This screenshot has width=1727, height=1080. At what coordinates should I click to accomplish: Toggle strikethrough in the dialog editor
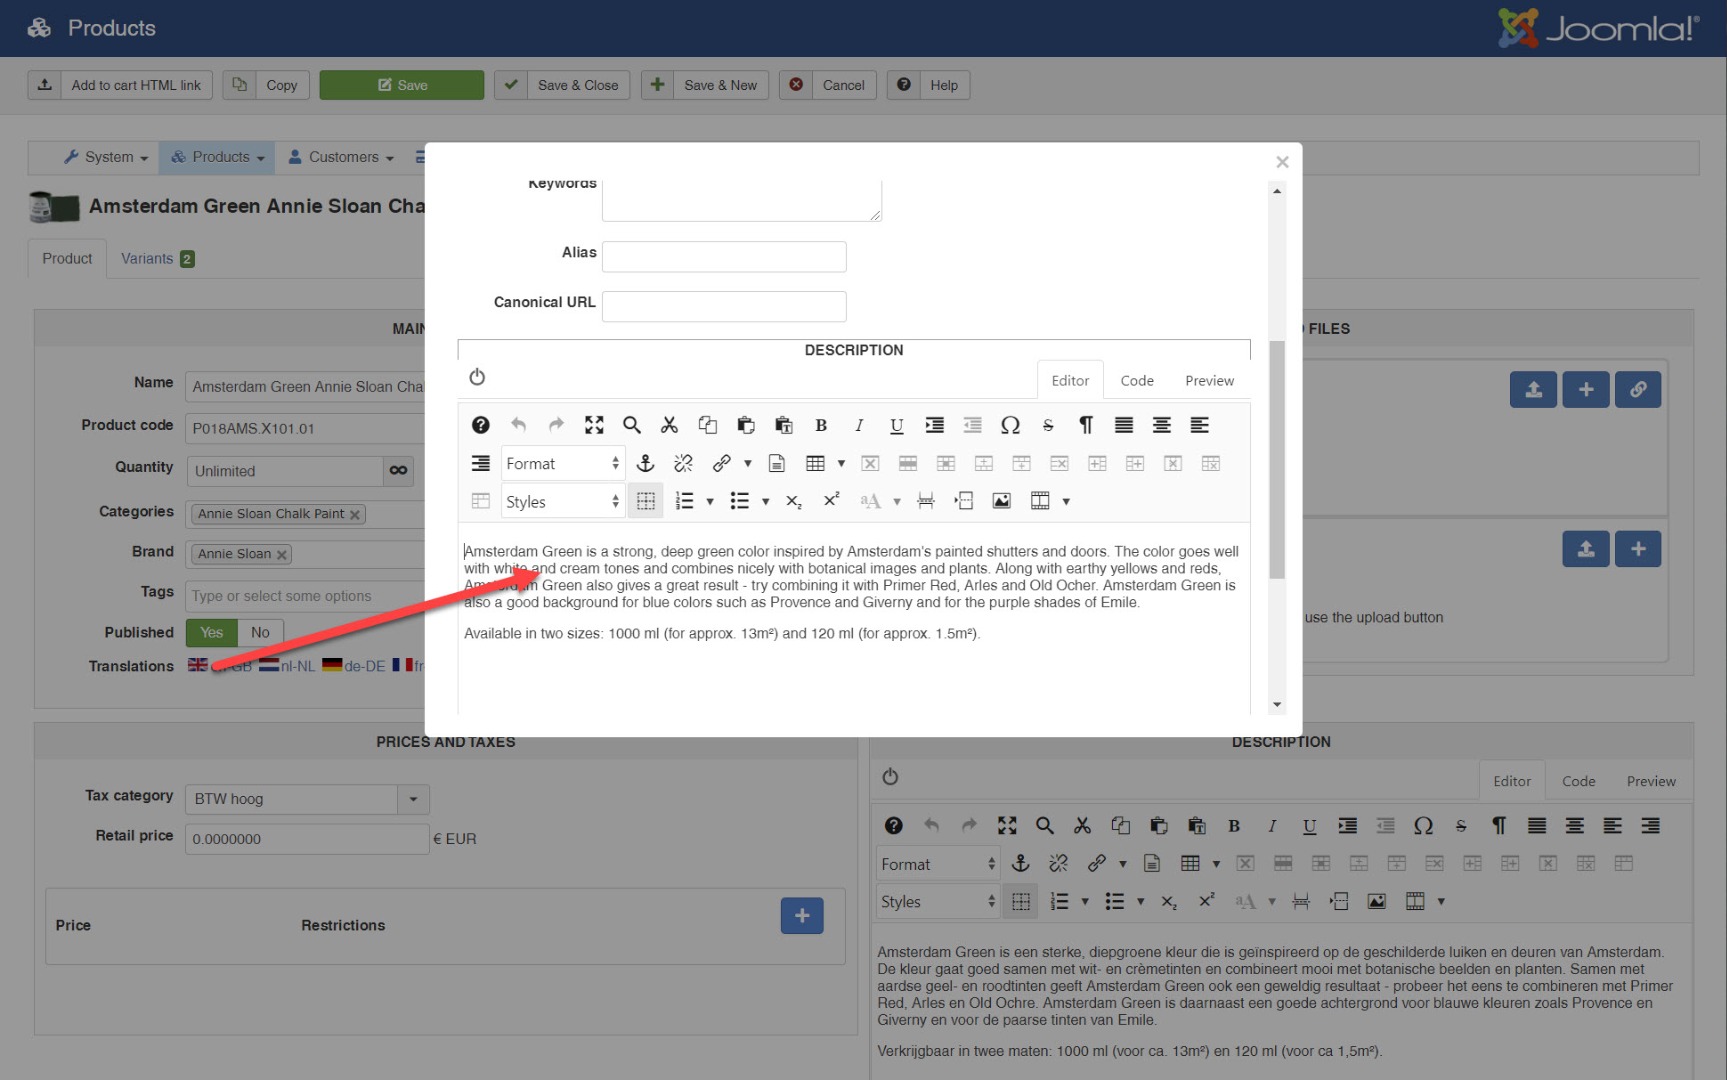coord(1048,425)
